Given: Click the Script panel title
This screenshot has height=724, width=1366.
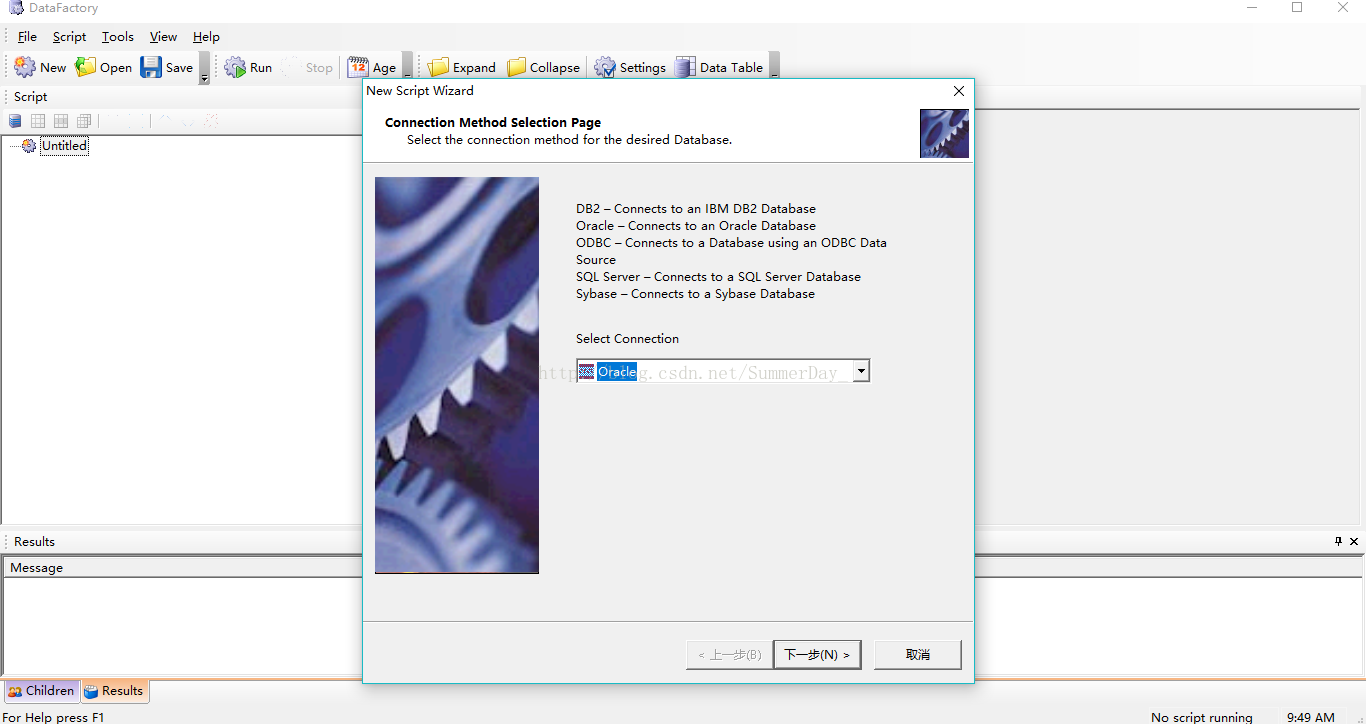Looking at the screenshot, I should (x=30, y=97).
